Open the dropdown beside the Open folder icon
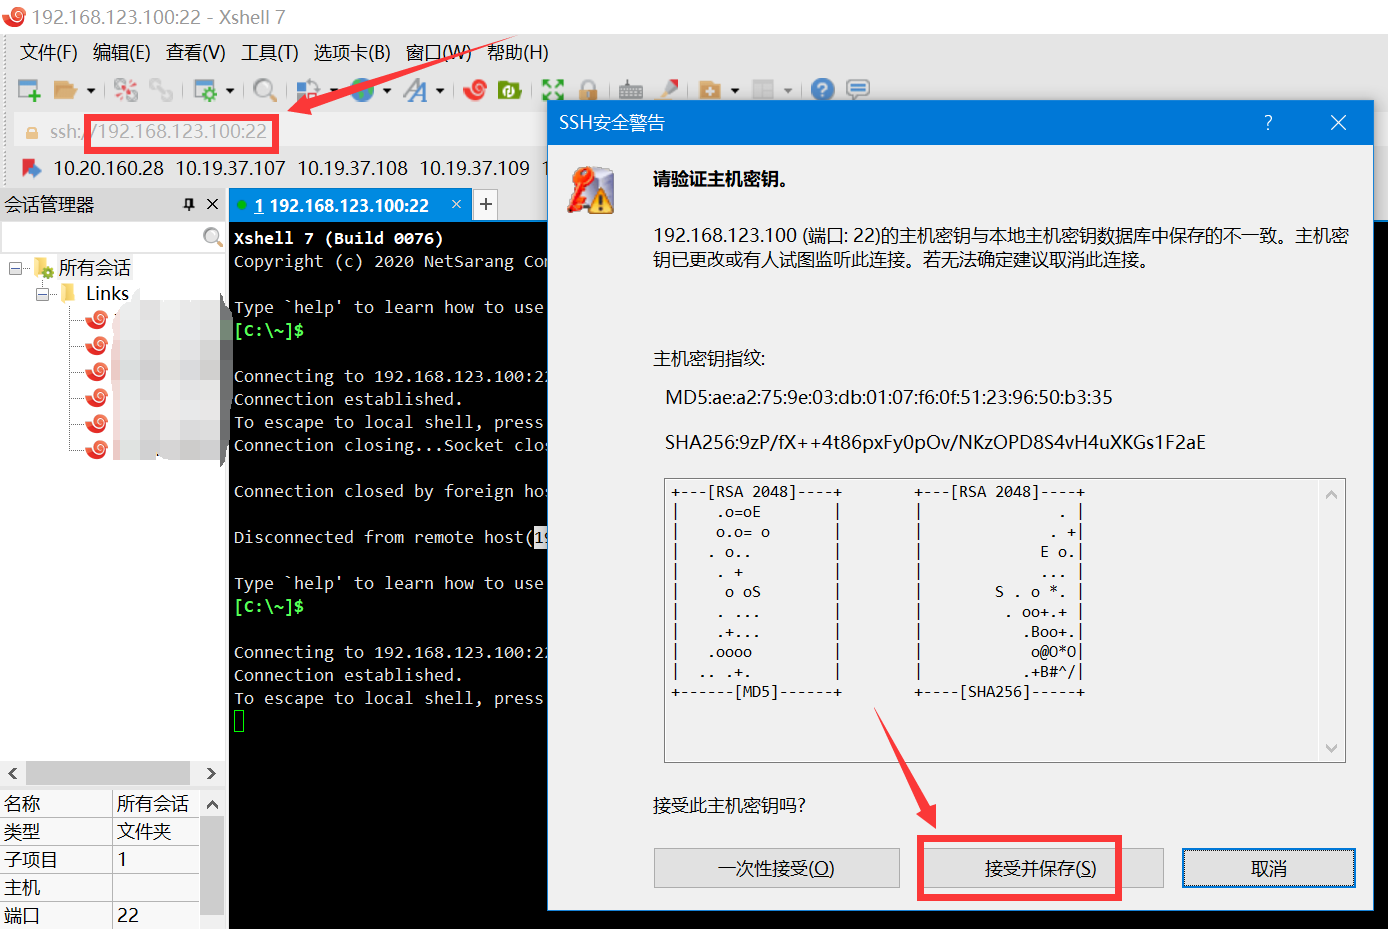The width and height of the screenshot is (1388, 929). click(91, 90)
